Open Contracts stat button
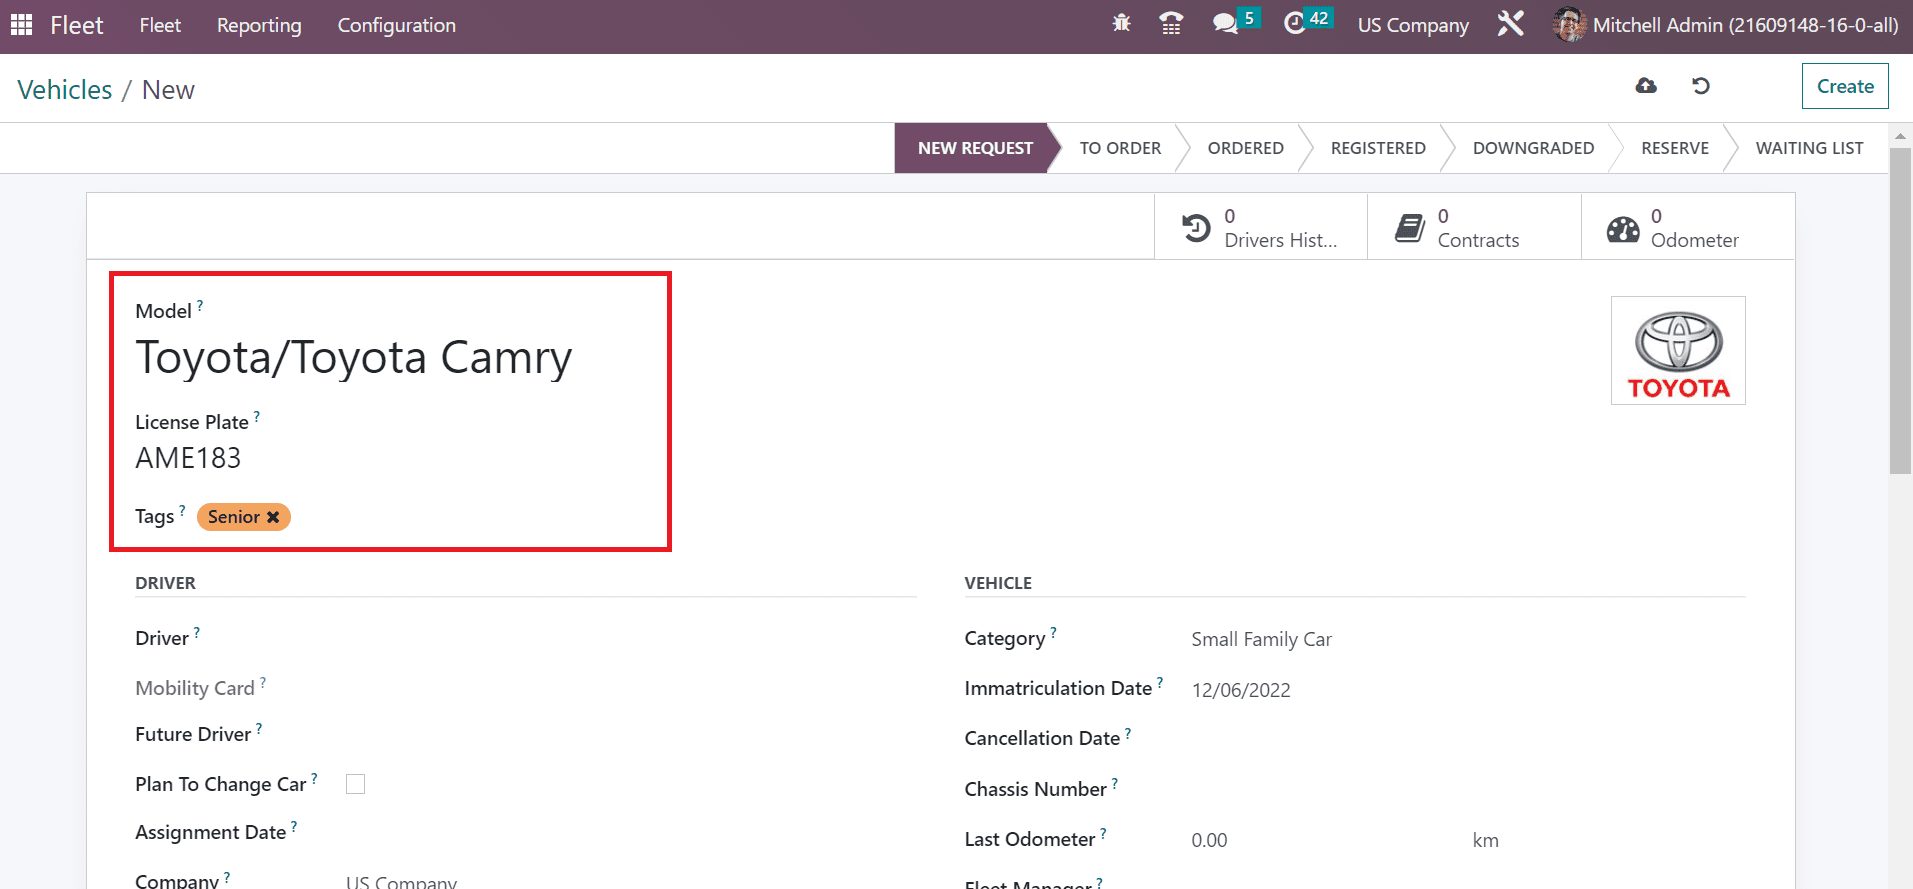 [x=1474, y=228]
